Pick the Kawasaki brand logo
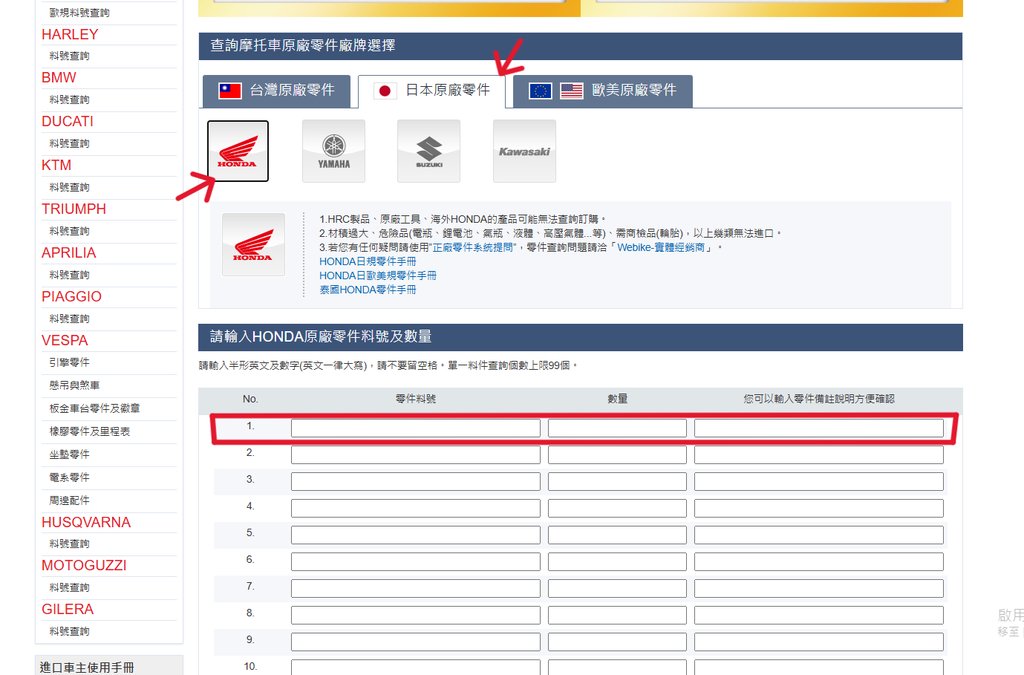 tap(524, 151)
